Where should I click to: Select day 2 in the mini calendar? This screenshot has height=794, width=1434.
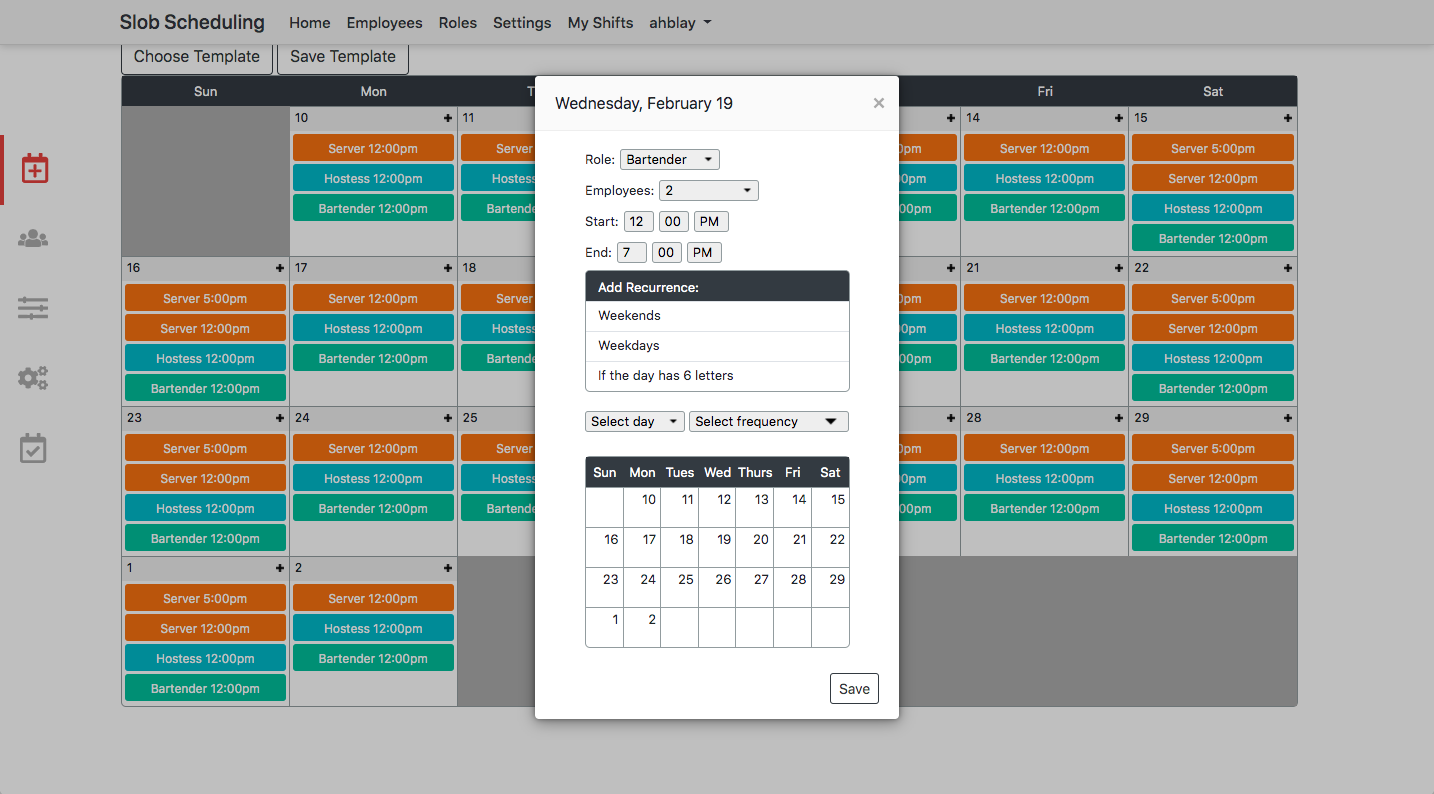(x=642, y=628)
